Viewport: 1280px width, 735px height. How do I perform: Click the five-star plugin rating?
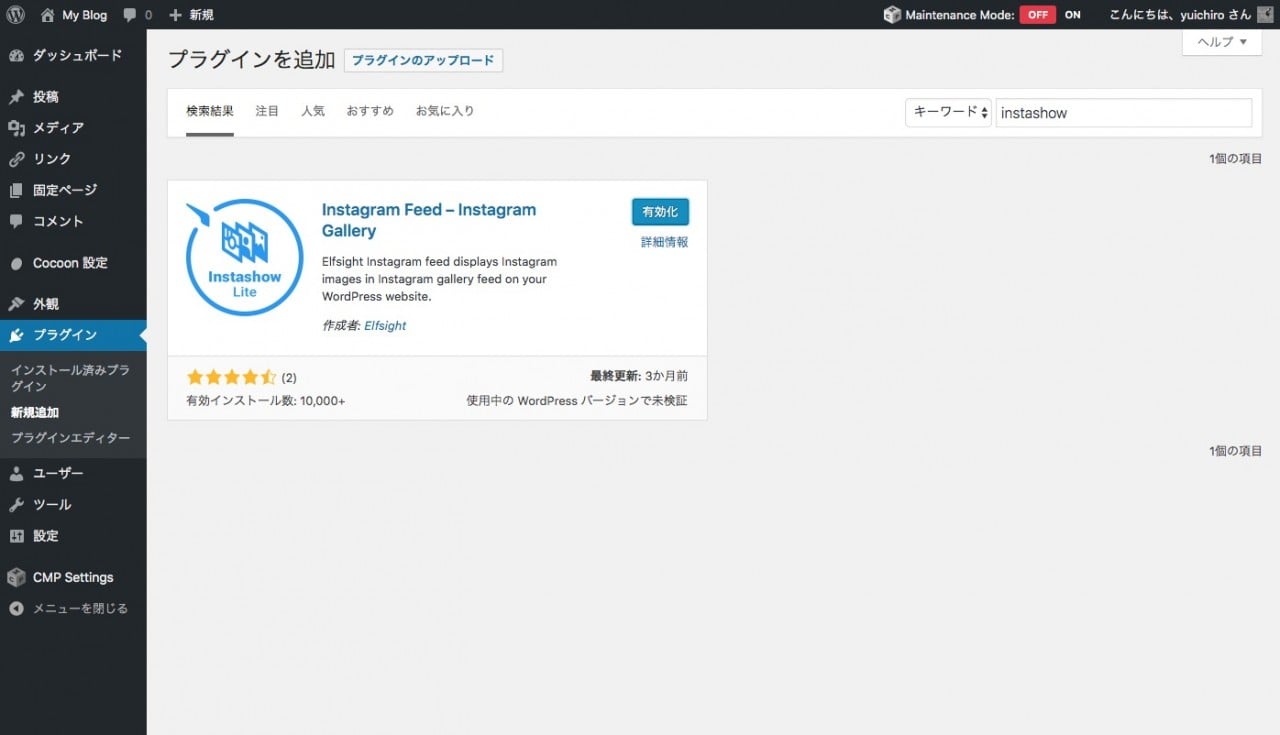(231, 377)
